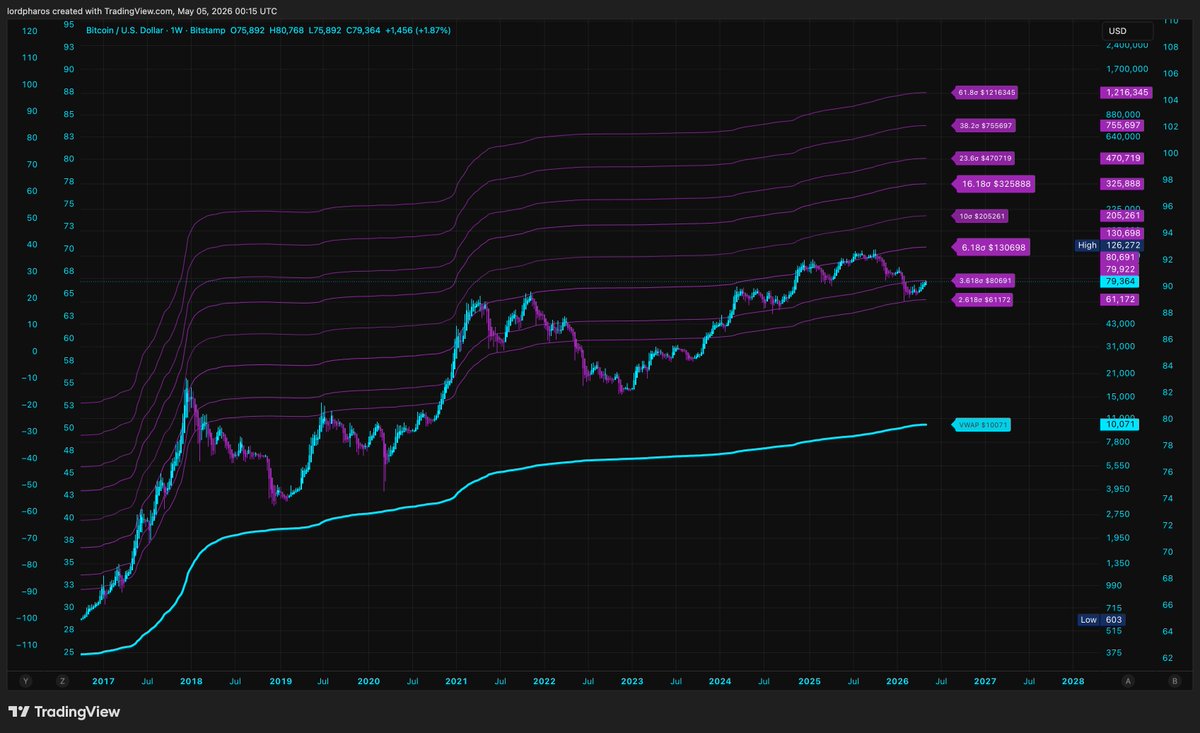Click 2025 on the time axis

pos(809,681)
